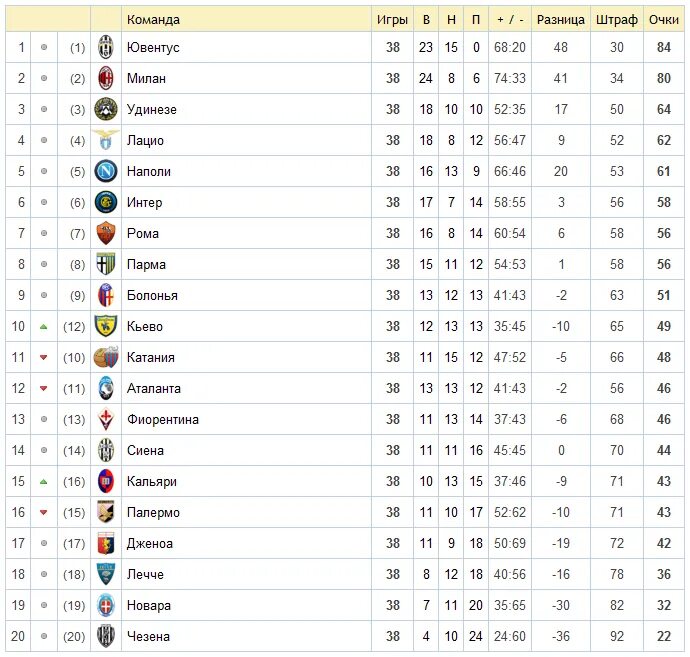
Task: Sort table by the Очки column header
Action: 663,19
